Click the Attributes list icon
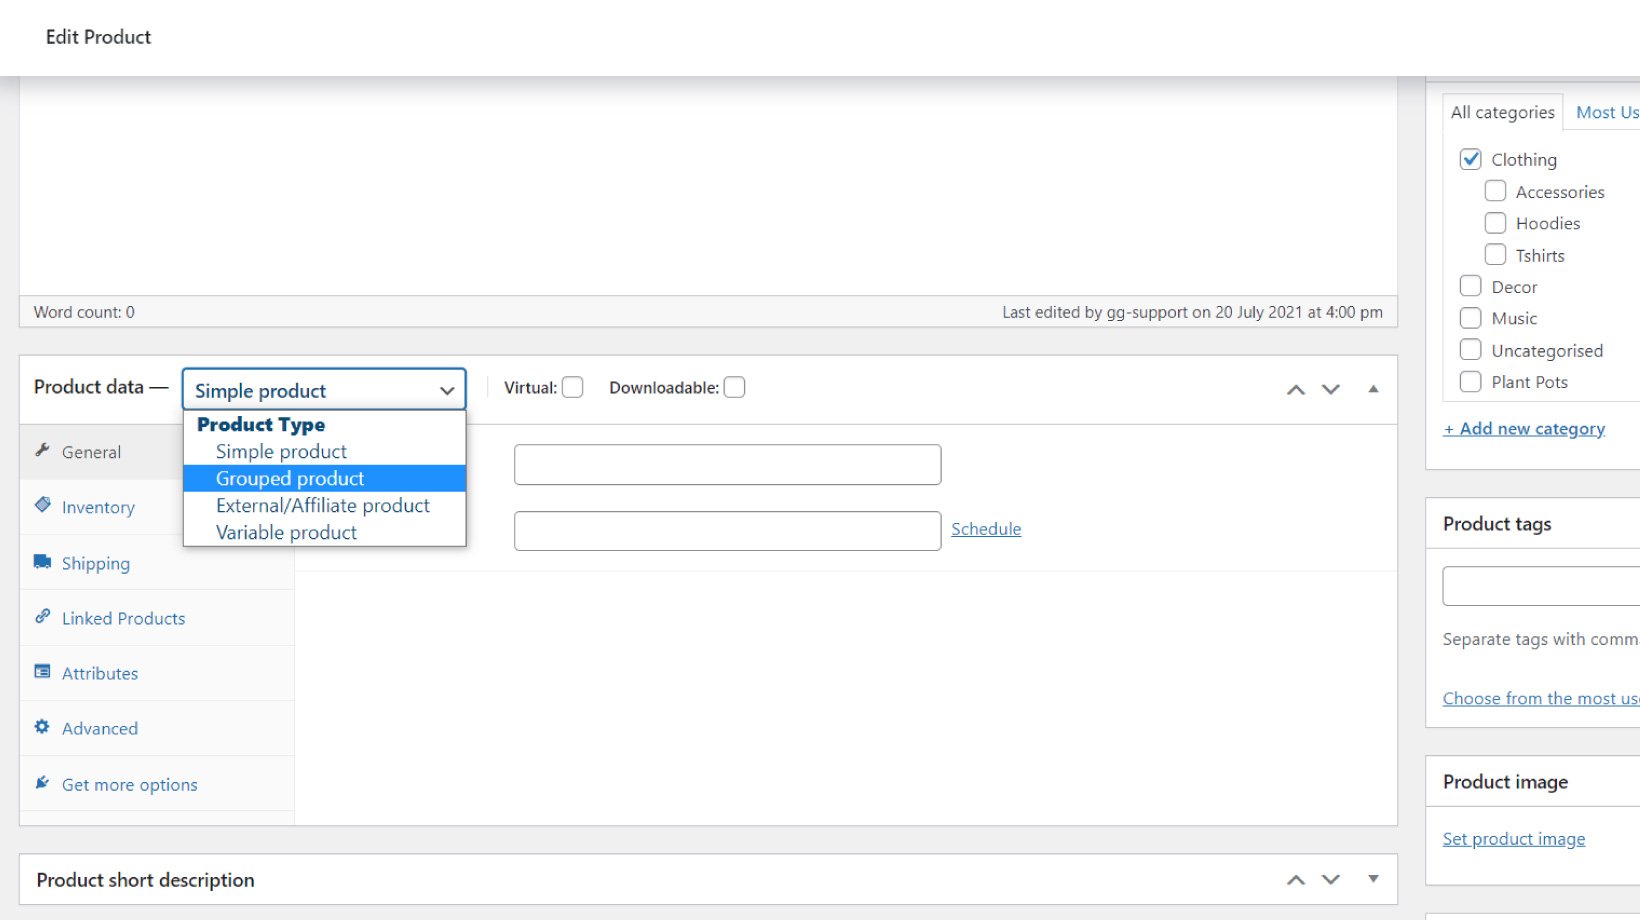 pos(42,672)
